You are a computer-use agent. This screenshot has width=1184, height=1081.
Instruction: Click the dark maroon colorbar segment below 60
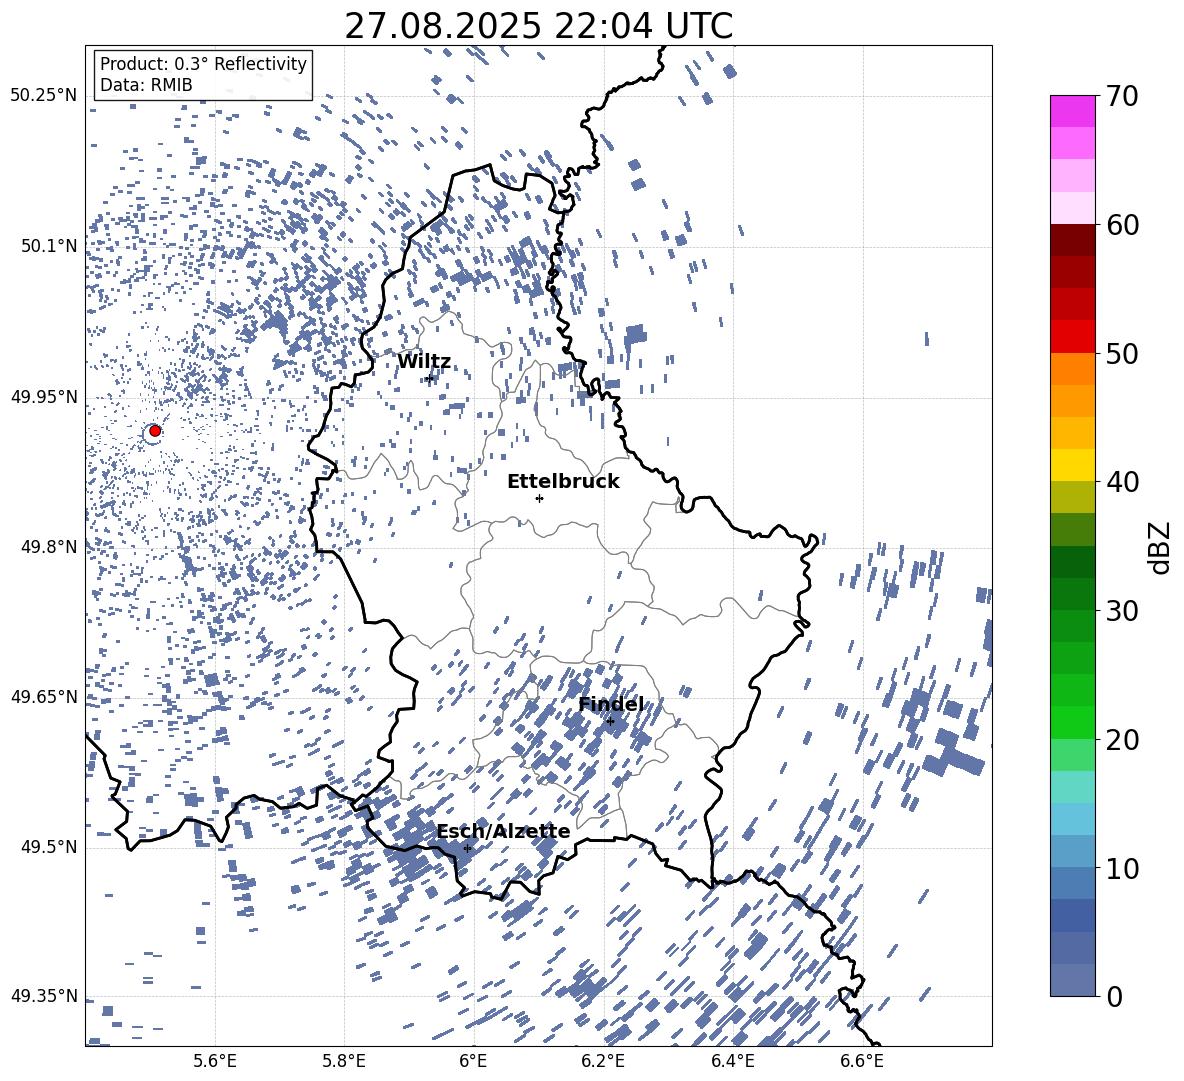(x=1073, y=240)
